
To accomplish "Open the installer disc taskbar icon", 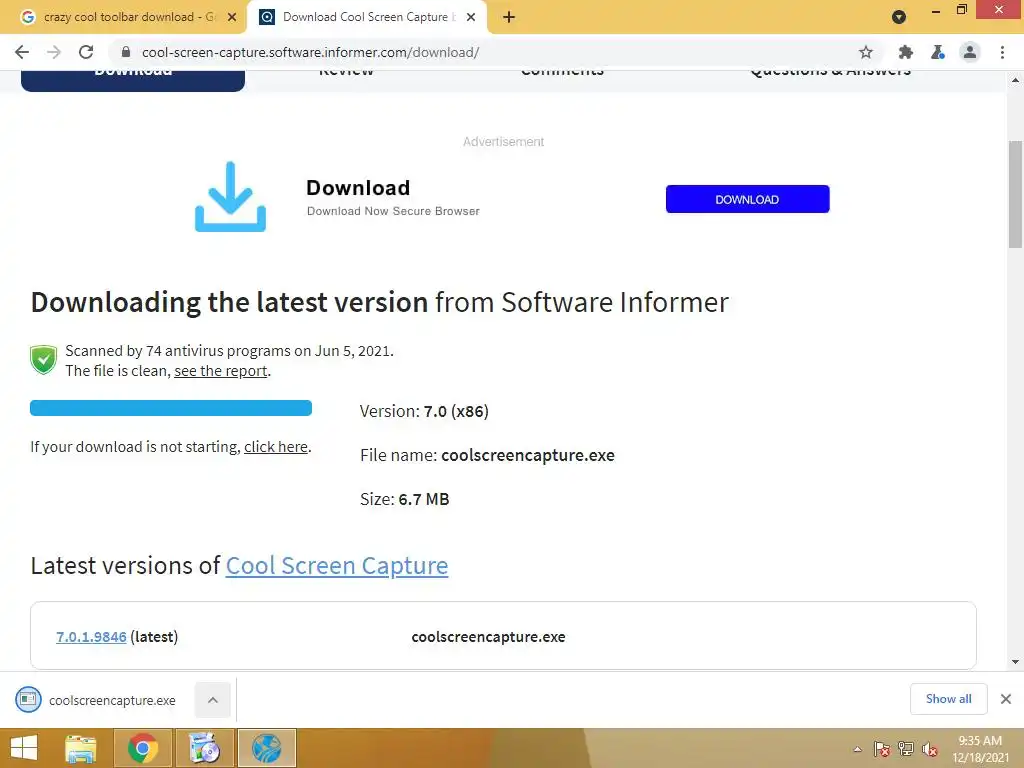I will 204,748.
